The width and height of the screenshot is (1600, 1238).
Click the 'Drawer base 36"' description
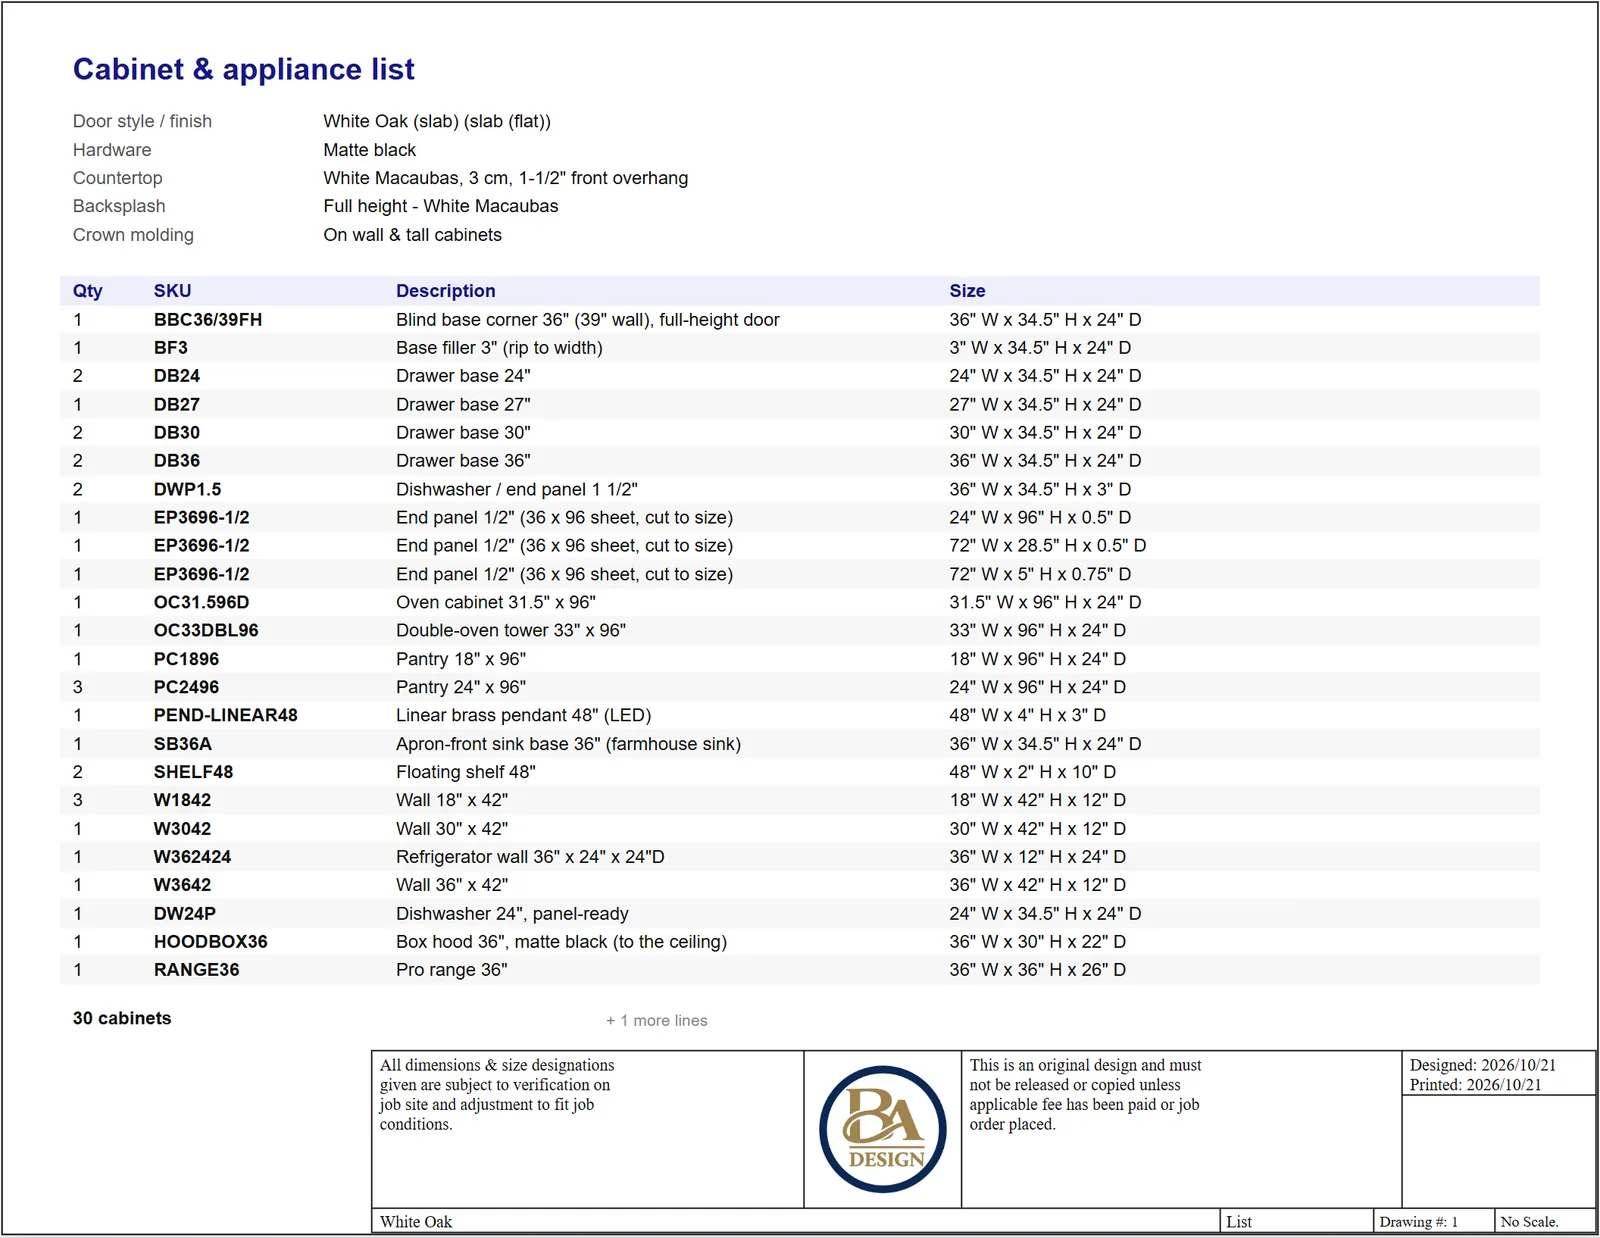tap(463, 461)
